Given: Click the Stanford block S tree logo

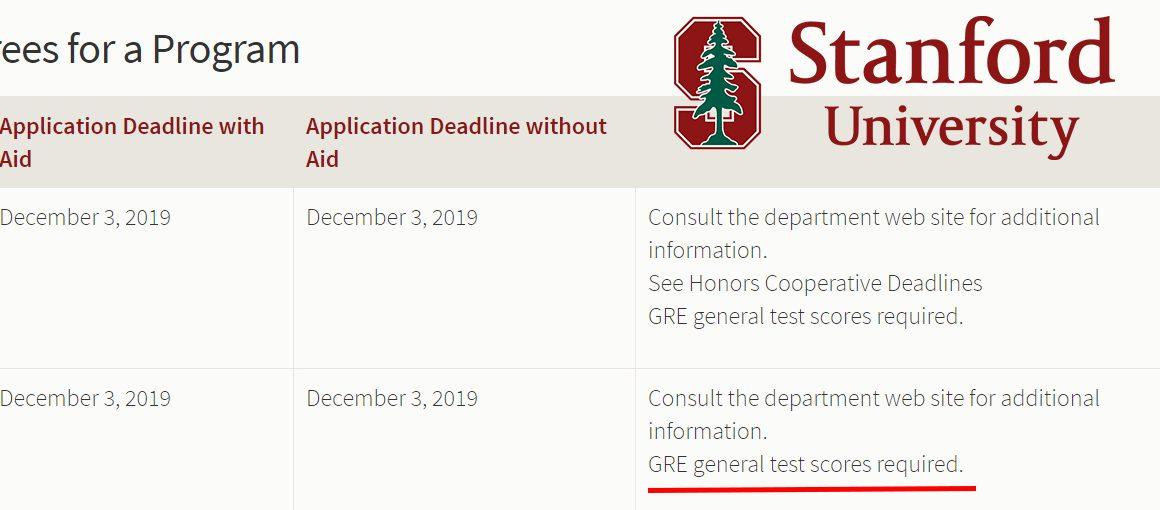Looking at the screenshot, I should click(x=717, y=83).
